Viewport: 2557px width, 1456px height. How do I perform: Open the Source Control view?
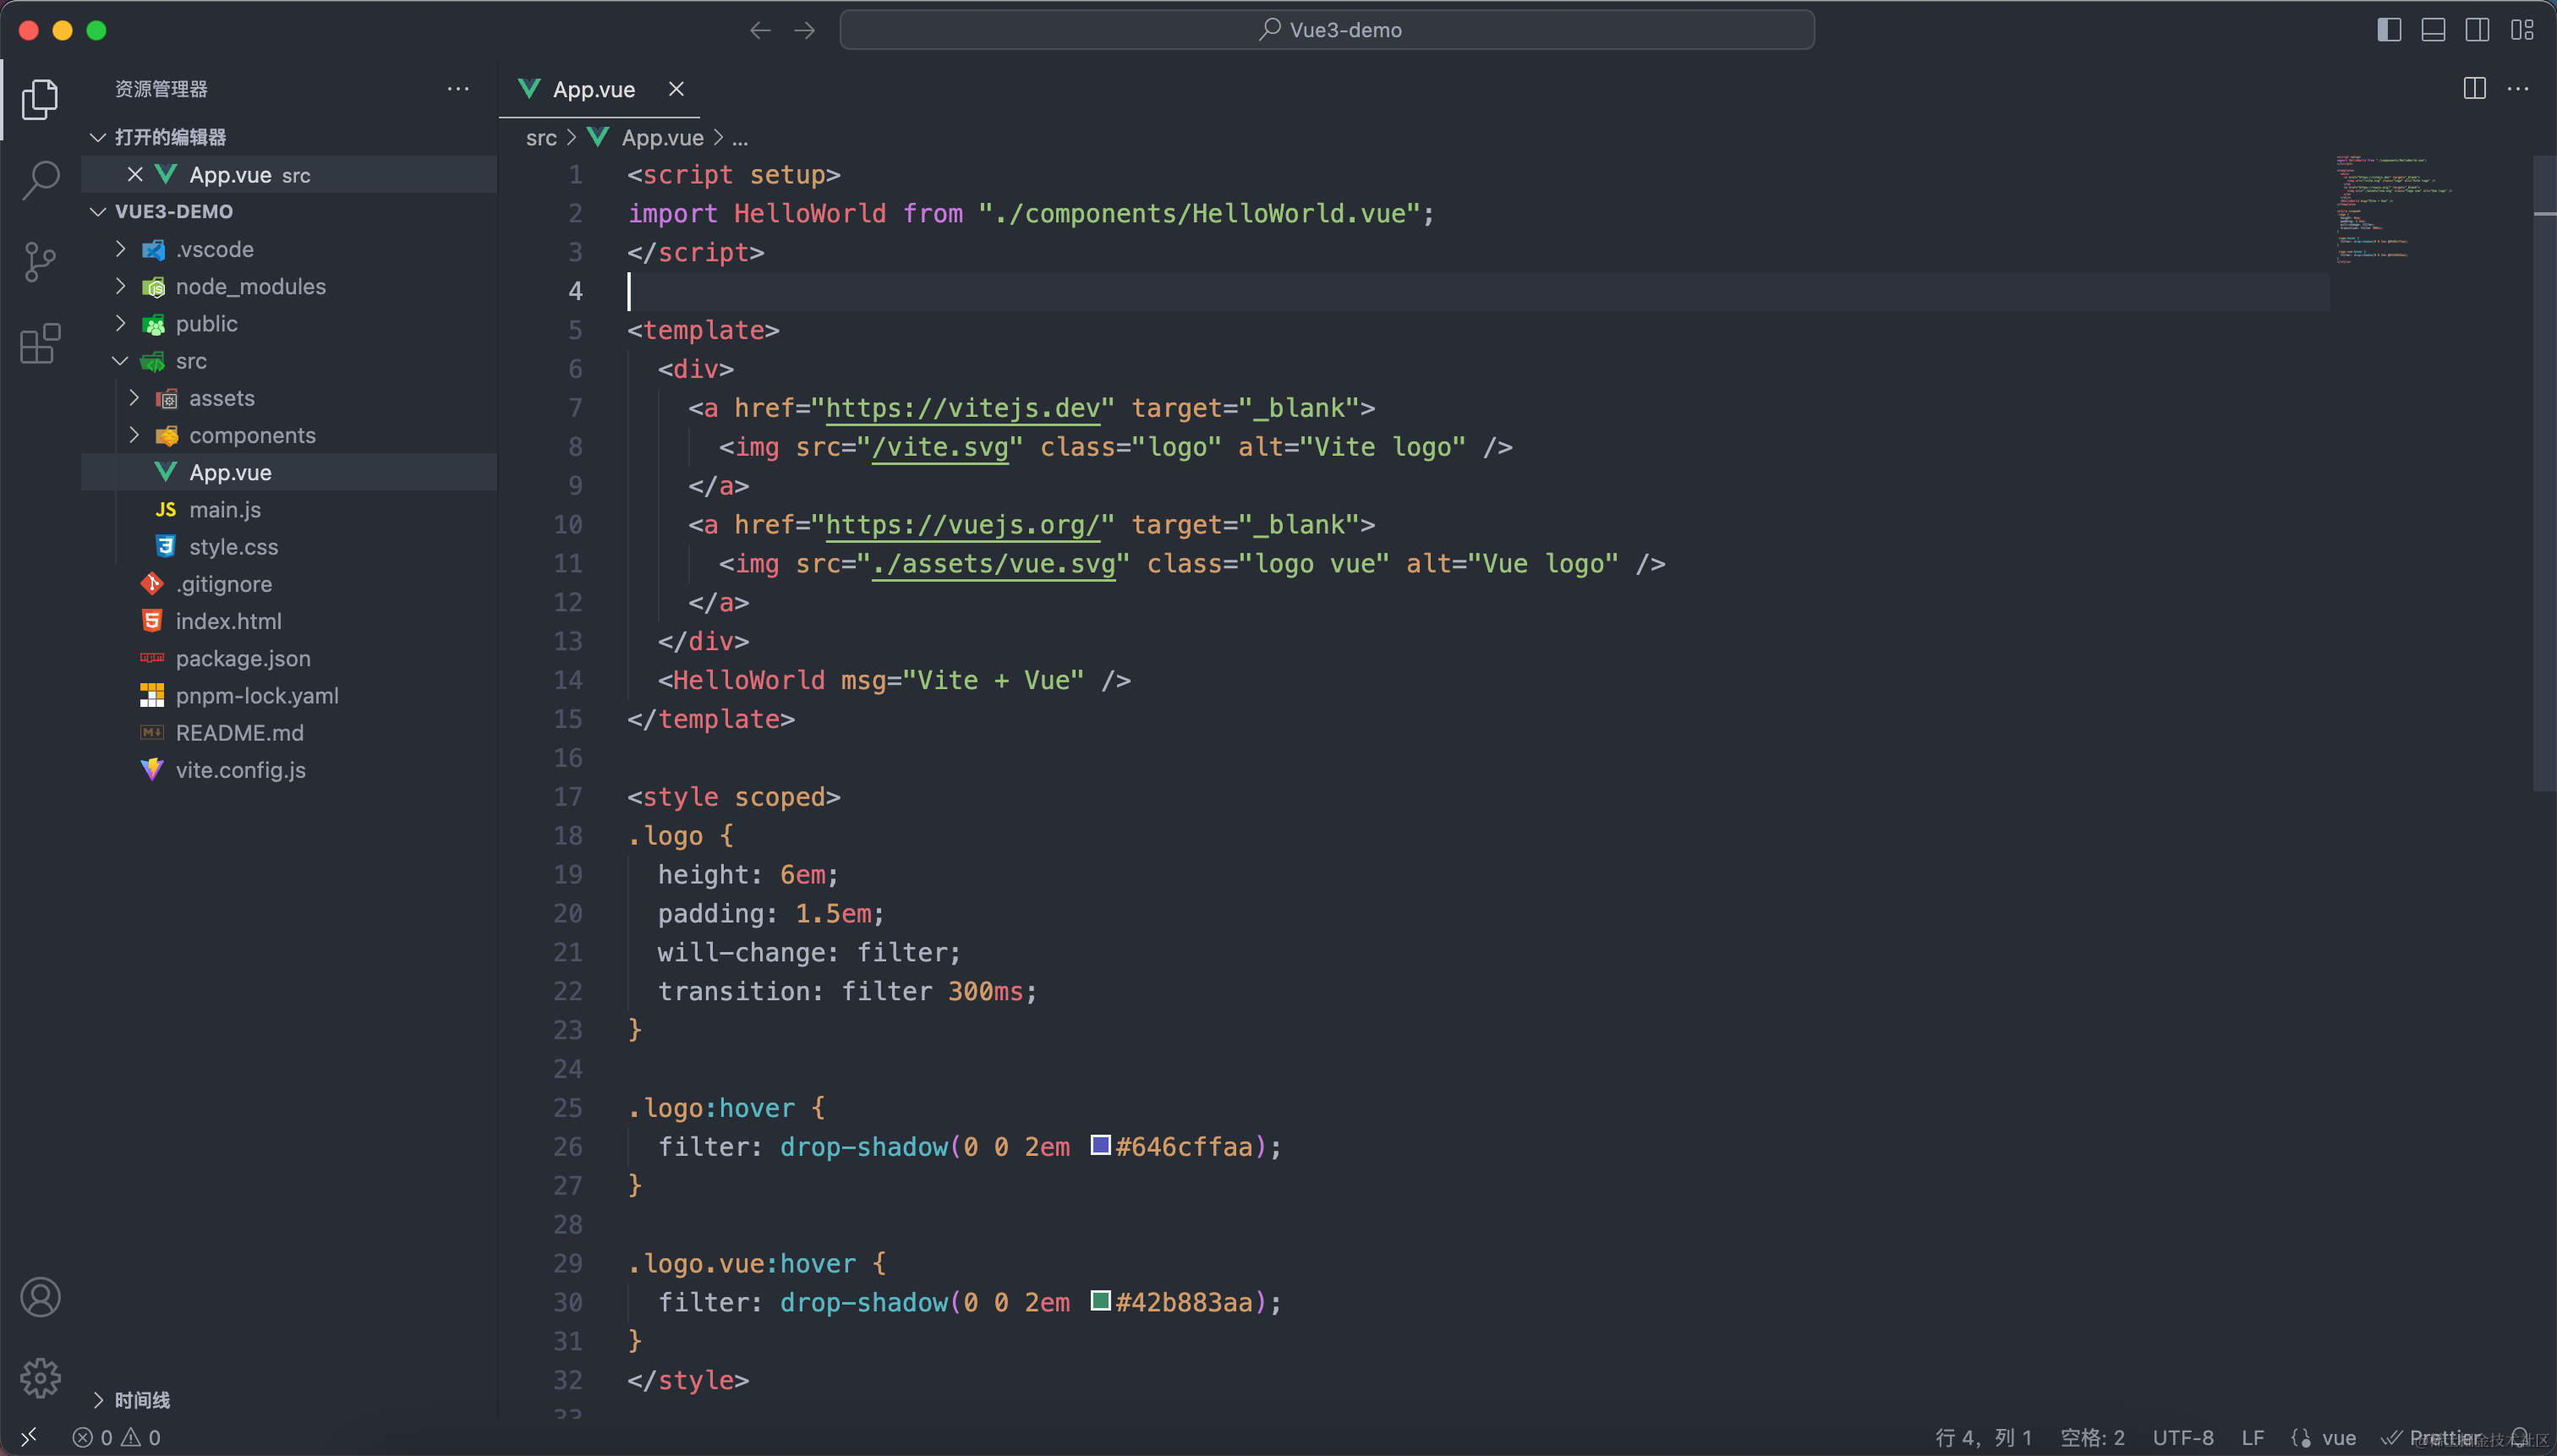40,262
